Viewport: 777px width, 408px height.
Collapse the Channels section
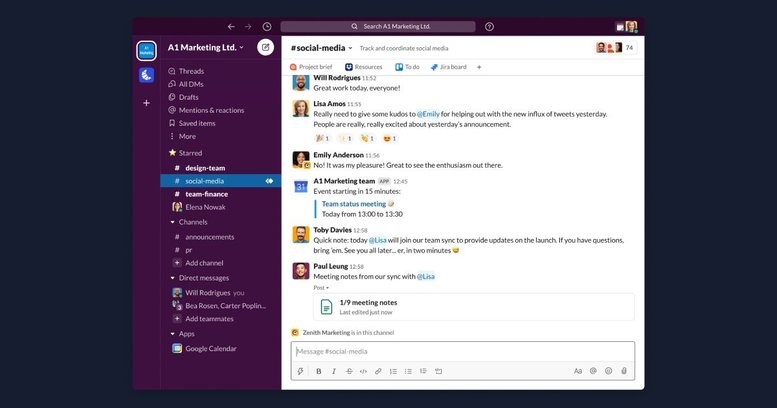click(172, 222)
